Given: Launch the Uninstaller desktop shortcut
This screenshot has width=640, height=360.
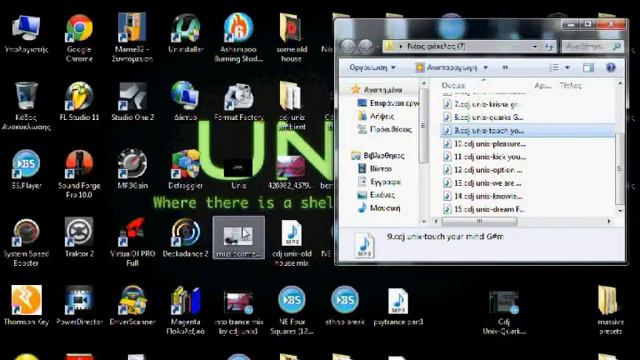Looking at the screenshot, I should 185,33.
